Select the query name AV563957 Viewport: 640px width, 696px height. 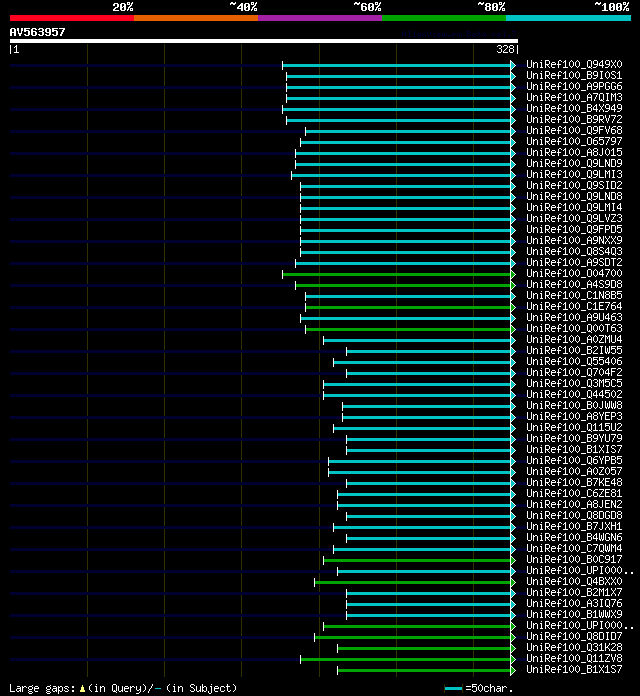pyautogui.click(x=37, y=32)
